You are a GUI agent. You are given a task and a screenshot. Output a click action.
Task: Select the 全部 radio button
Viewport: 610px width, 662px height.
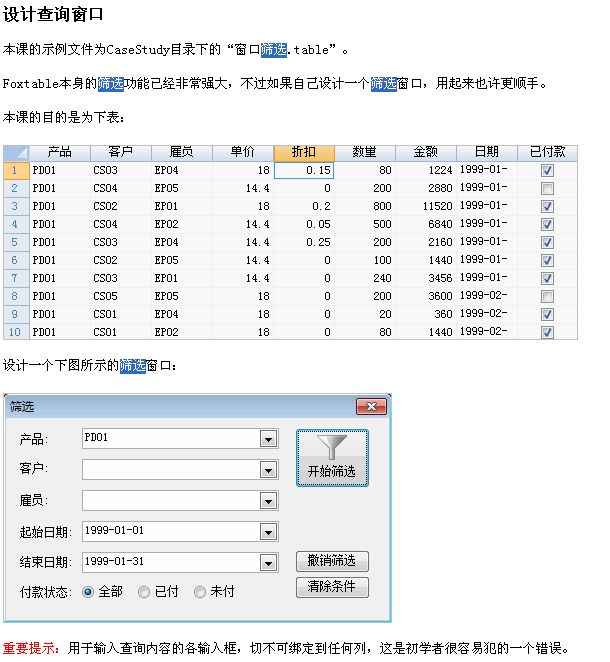(x=89, y=592)
